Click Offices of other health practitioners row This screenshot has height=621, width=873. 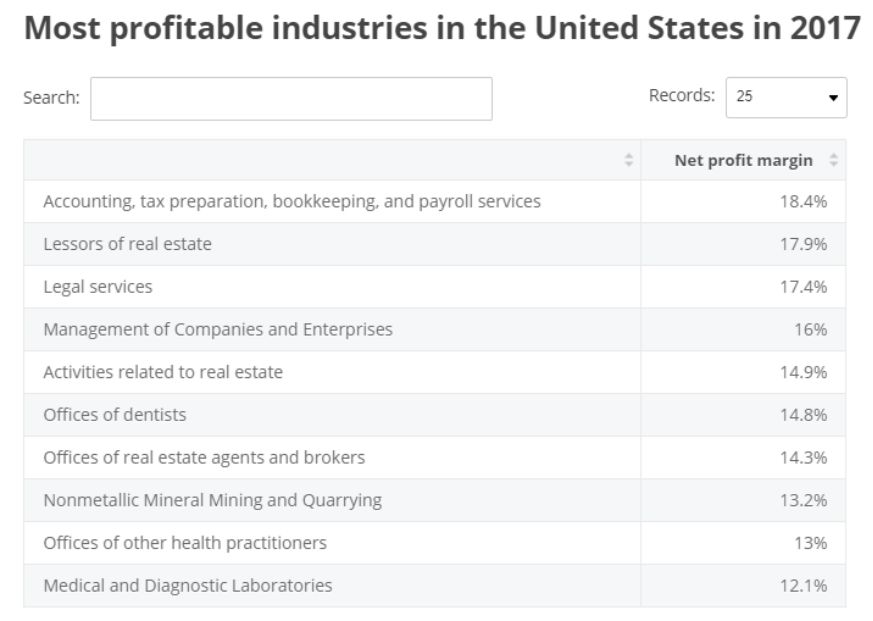click(x=185, y=543)
